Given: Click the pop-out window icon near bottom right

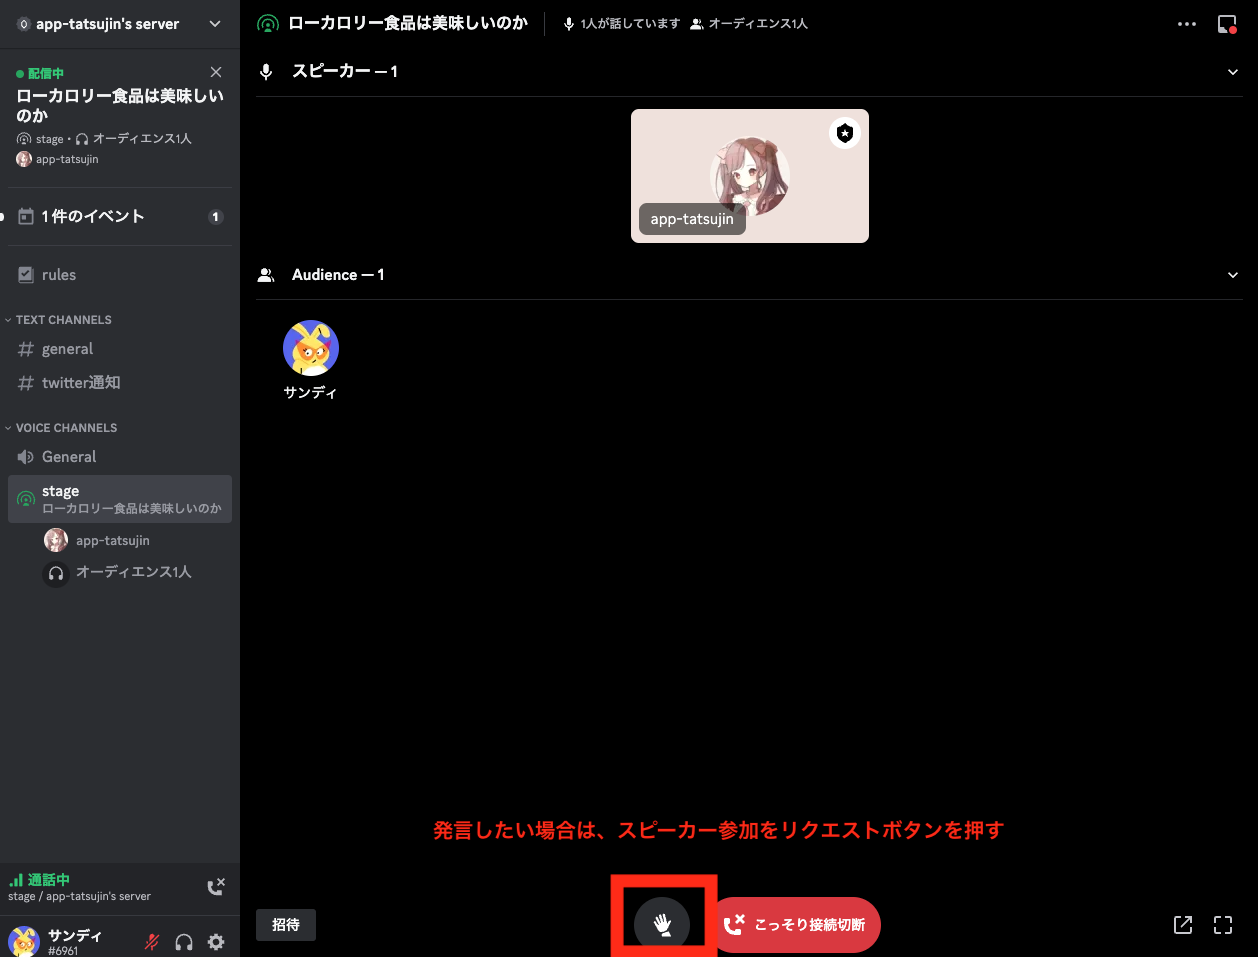Looking at the screenshot, I should [1183, 925].
